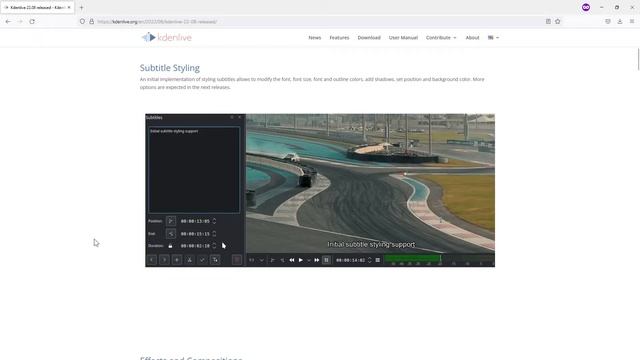640x360 pixels.
Task: Open the monitor zoom 1:1 dropdown
Action: pos(256,260)
